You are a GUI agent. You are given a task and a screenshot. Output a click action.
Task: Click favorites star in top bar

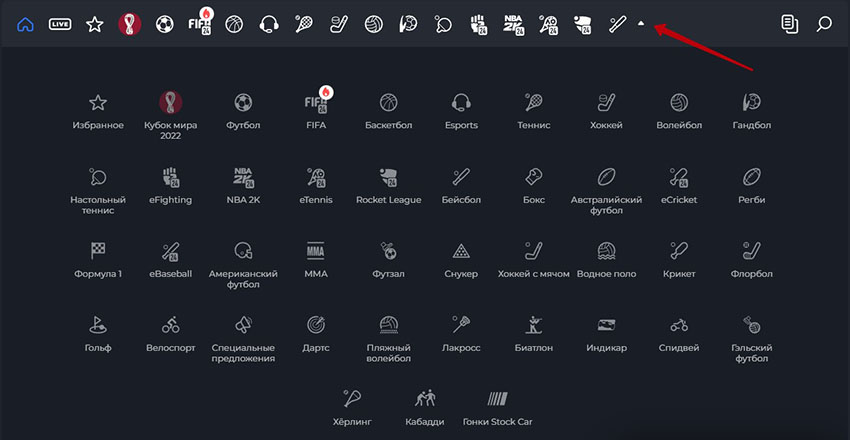tap(95, 24)
